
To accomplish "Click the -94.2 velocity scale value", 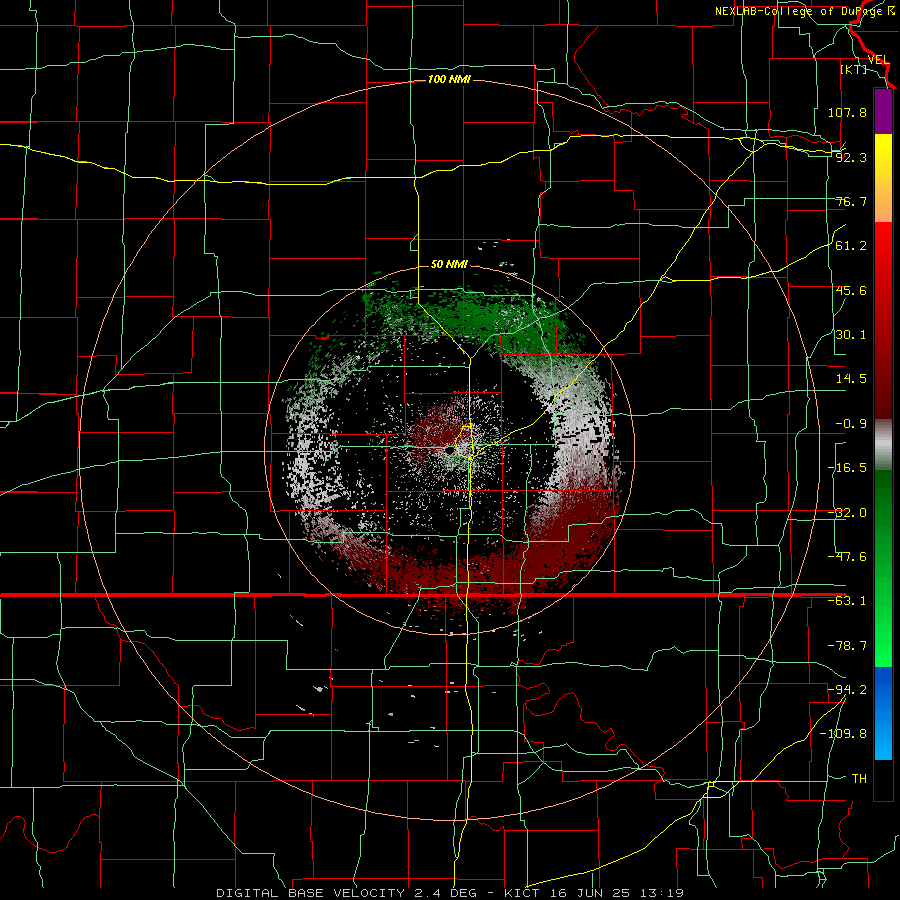I will click(x=847, y=689).
